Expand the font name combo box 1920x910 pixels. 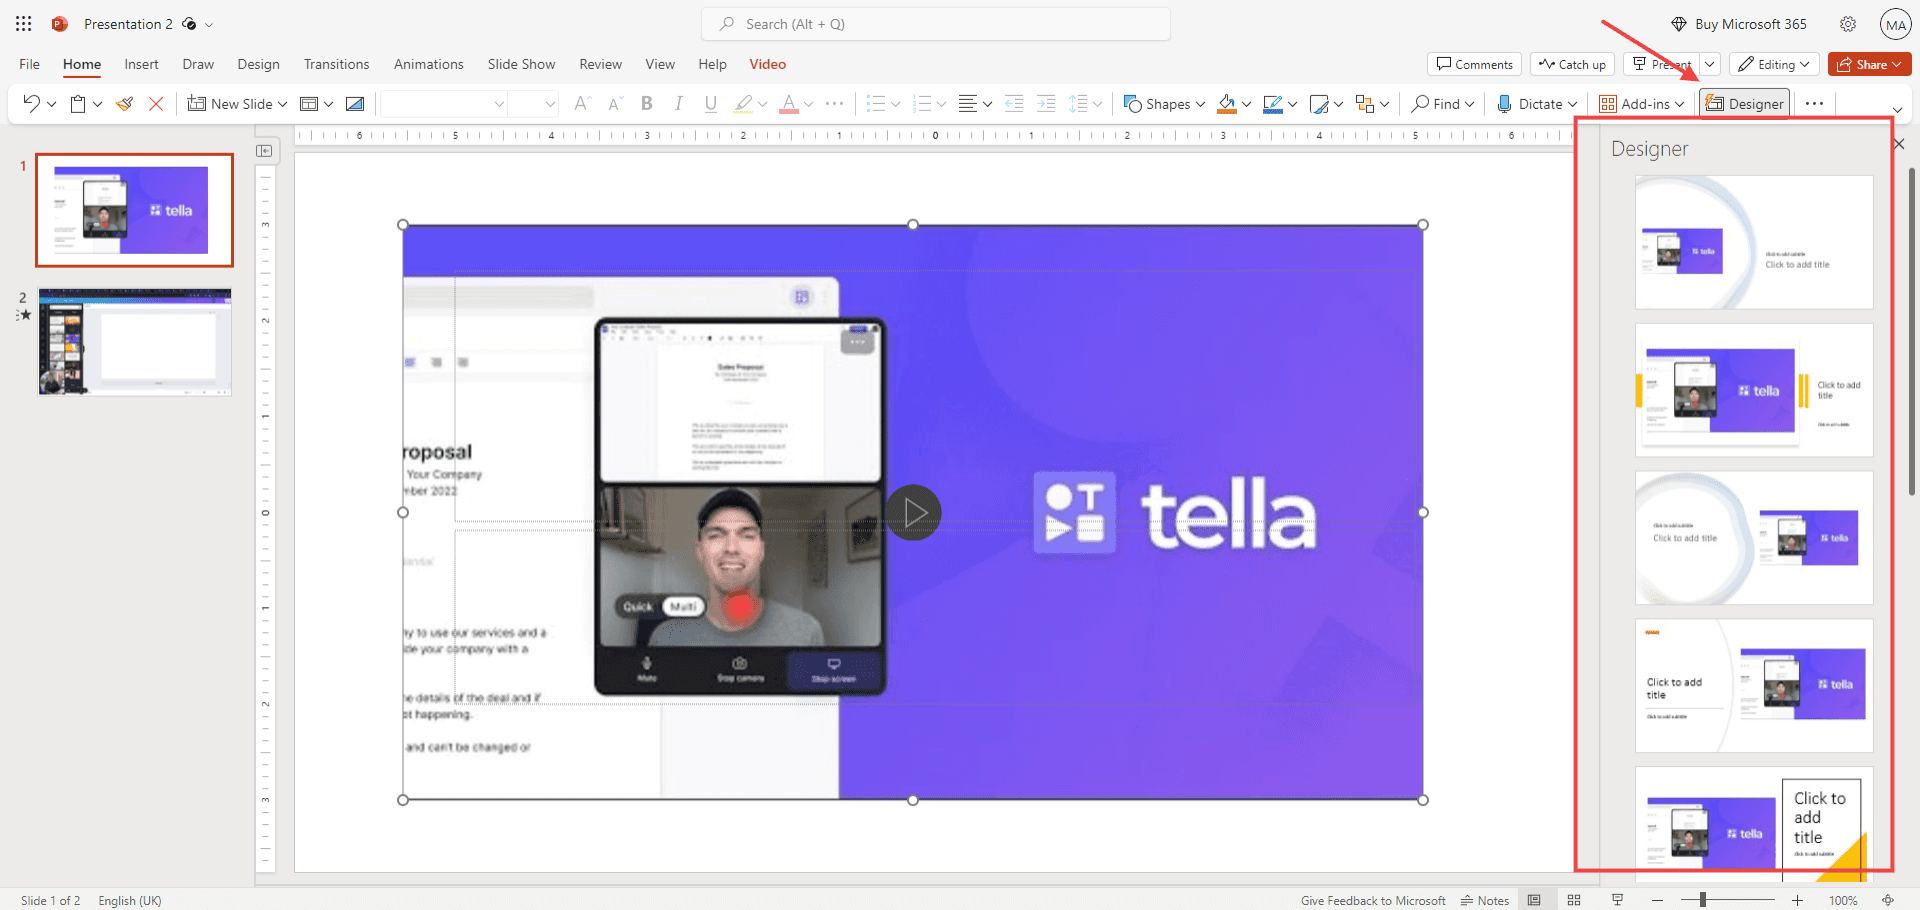click(499, 103)
